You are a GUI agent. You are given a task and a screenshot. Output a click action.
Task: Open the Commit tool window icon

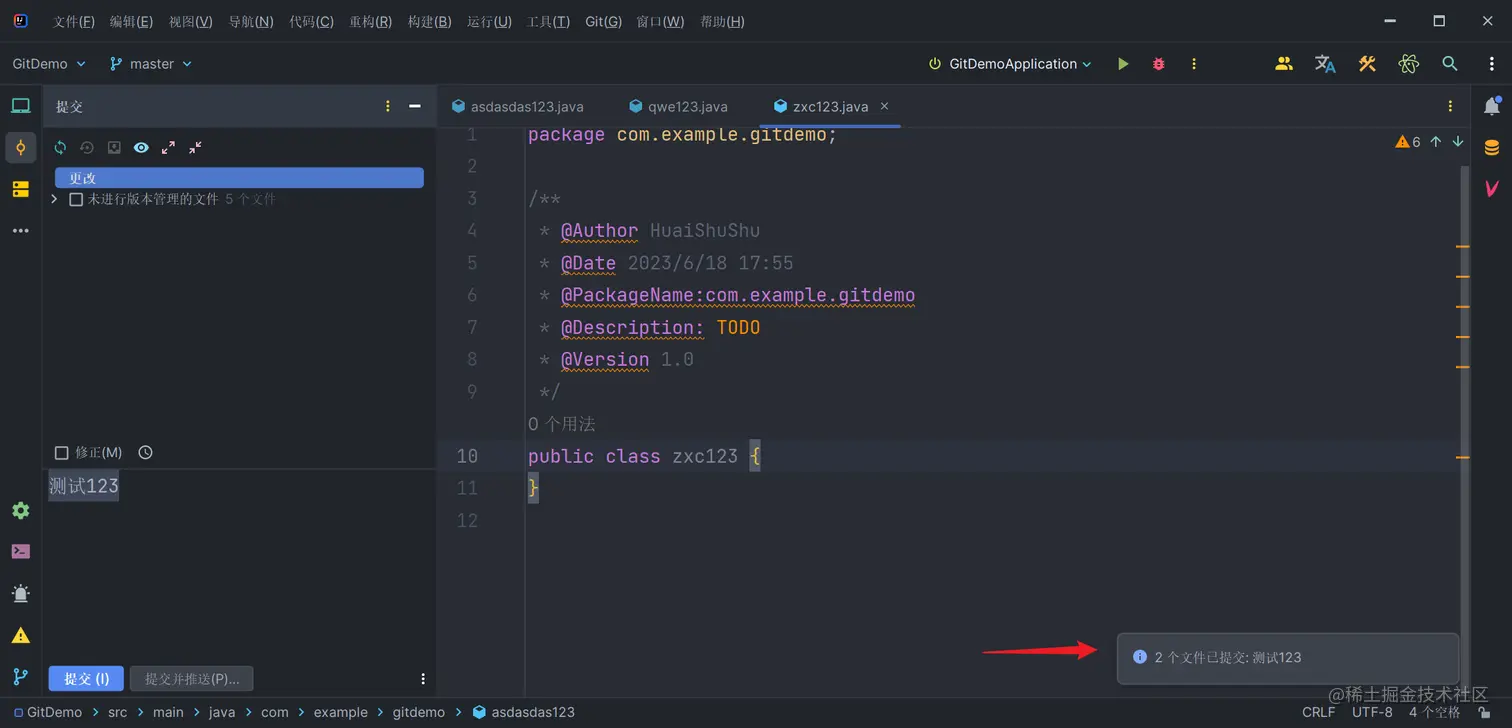tap(20, 148)
